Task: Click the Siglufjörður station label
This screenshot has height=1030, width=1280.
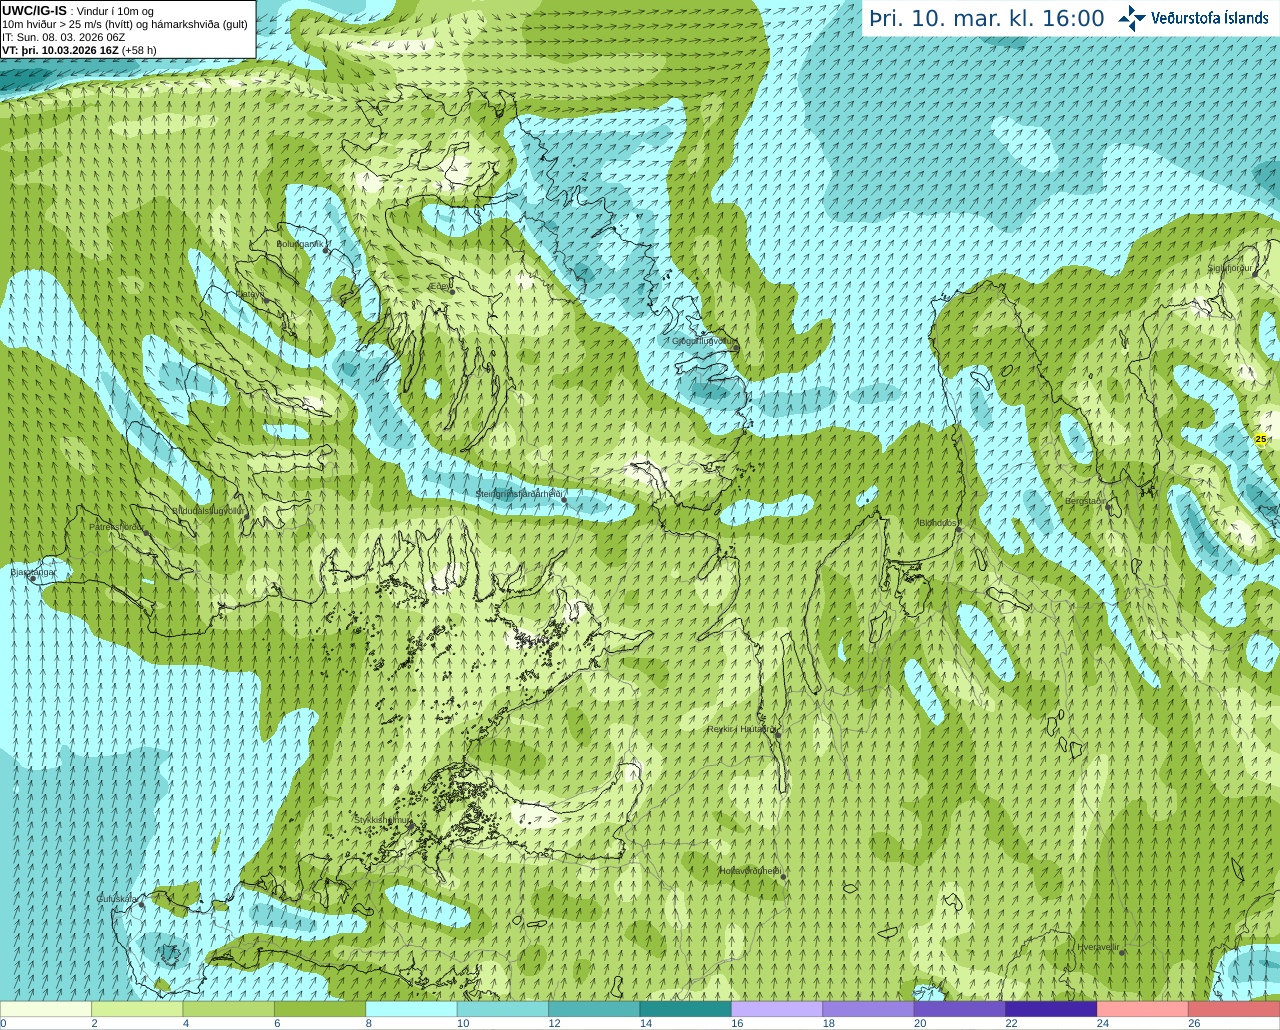Action: [x=1230, y=268]
